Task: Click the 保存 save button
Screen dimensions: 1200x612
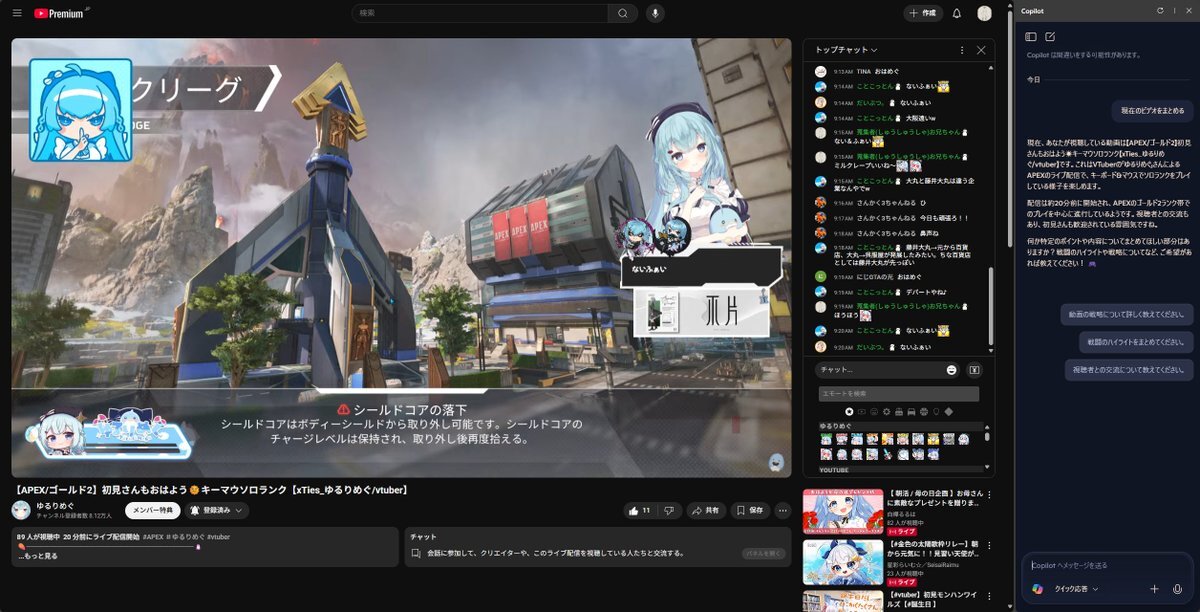Action: coord(750,510)
